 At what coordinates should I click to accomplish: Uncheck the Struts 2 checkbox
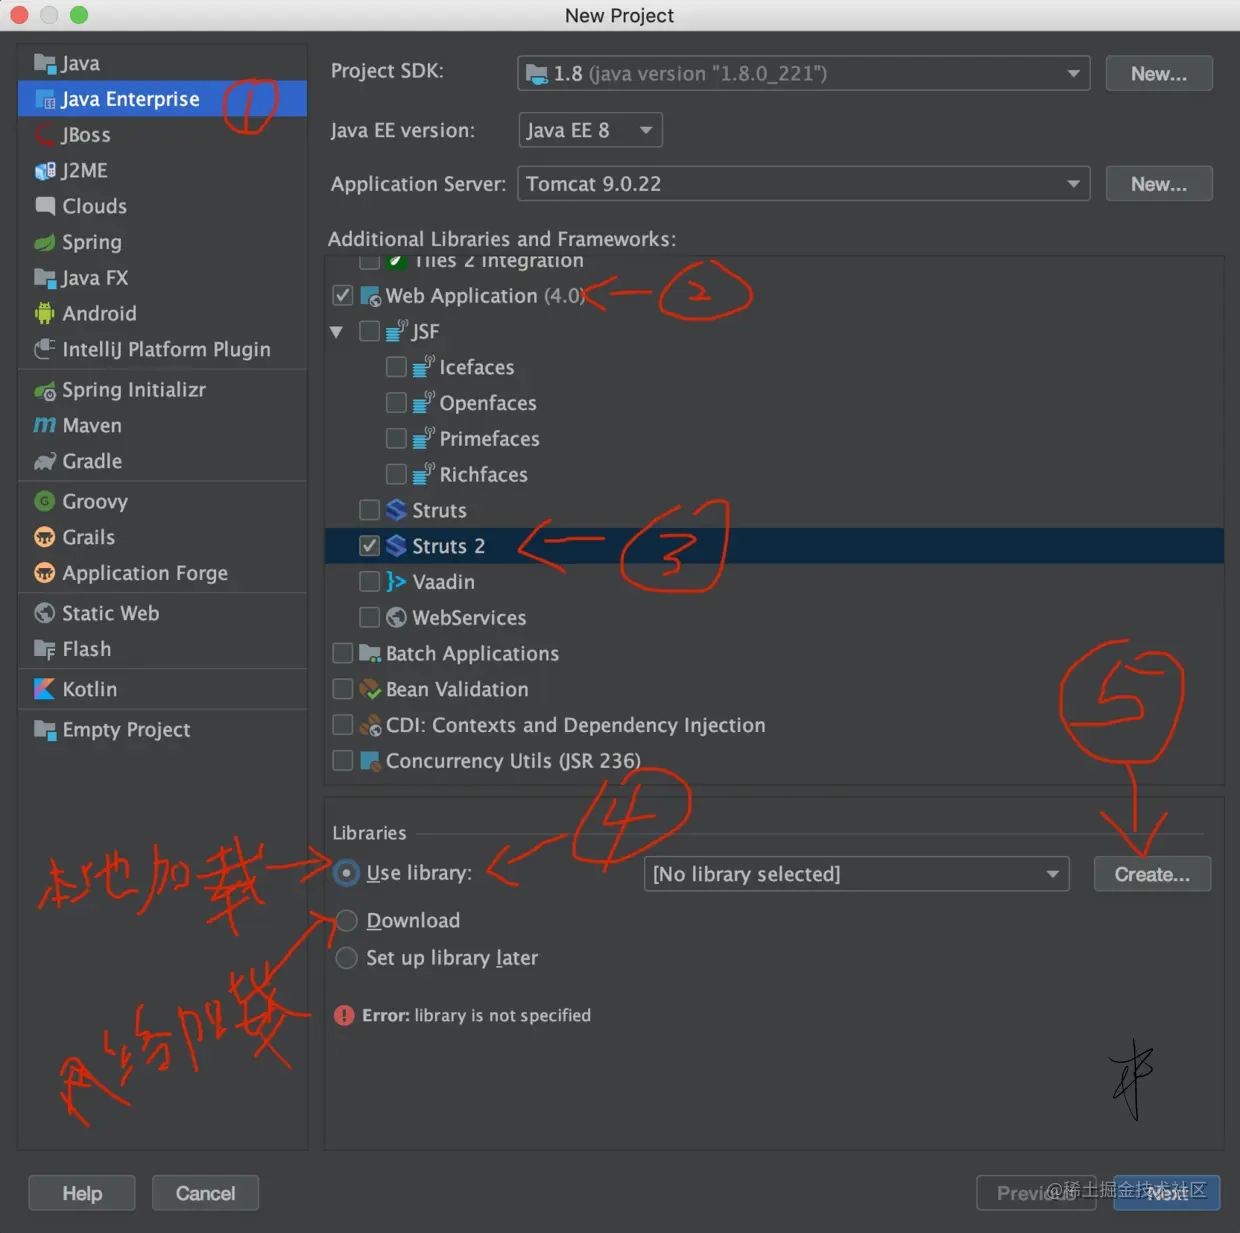pos(369,546)
